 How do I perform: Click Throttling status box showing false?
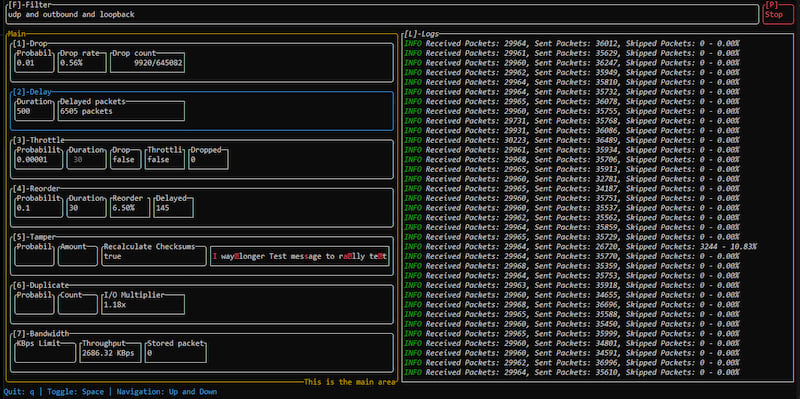pyautogui.click(x=165, y=159)
